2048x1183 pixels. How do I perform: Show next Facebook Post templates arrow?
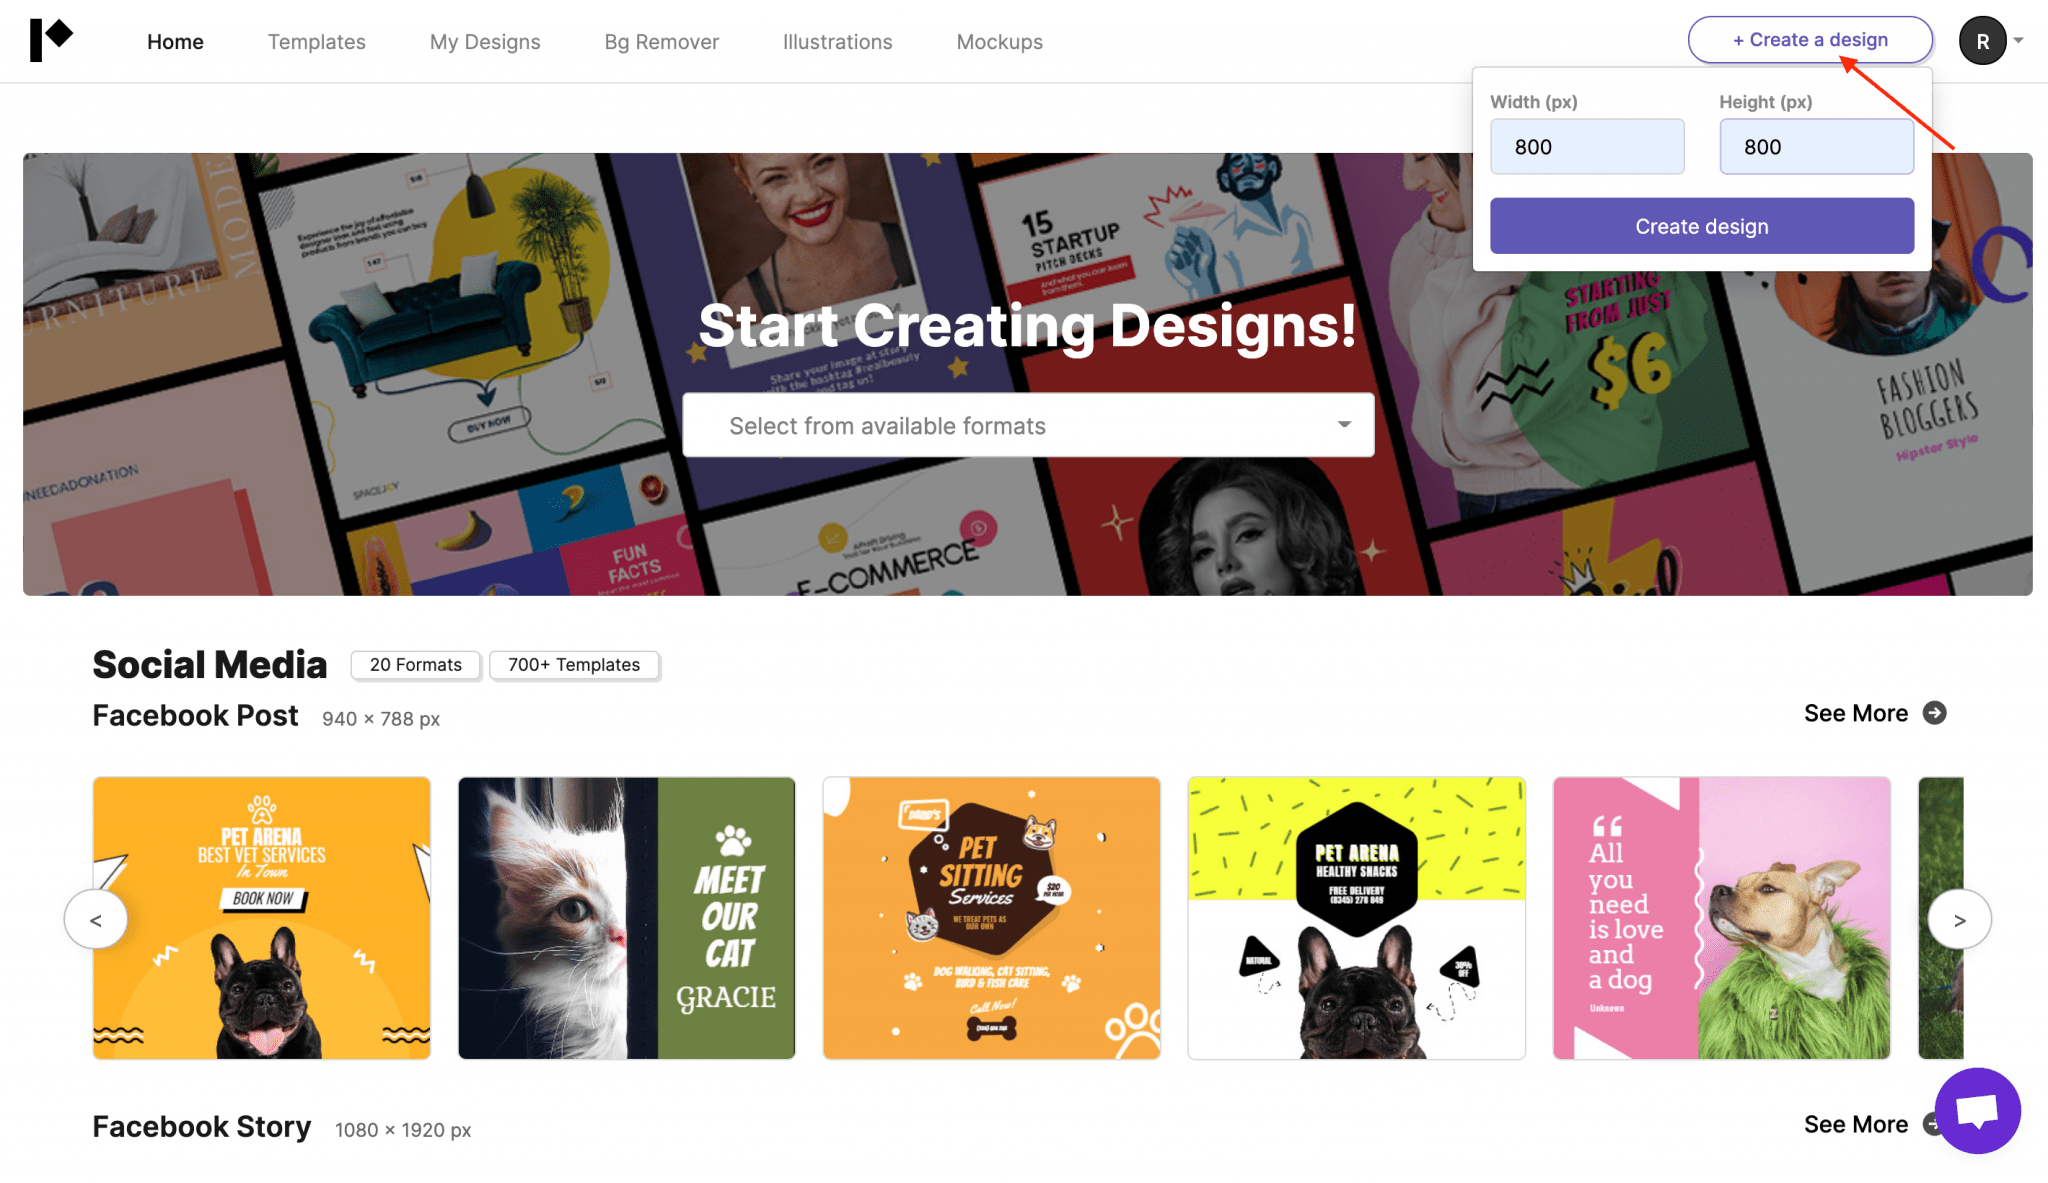1959,919
